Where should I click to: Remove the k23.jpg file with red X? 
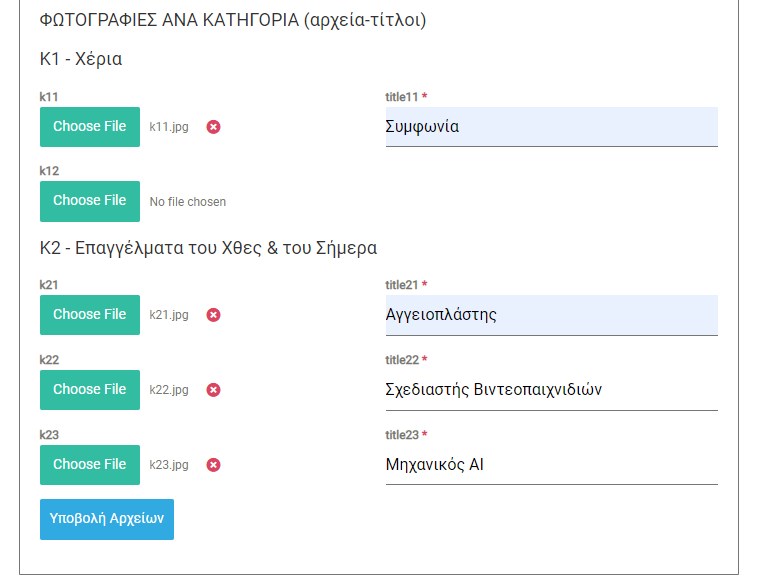click(213, 465)
